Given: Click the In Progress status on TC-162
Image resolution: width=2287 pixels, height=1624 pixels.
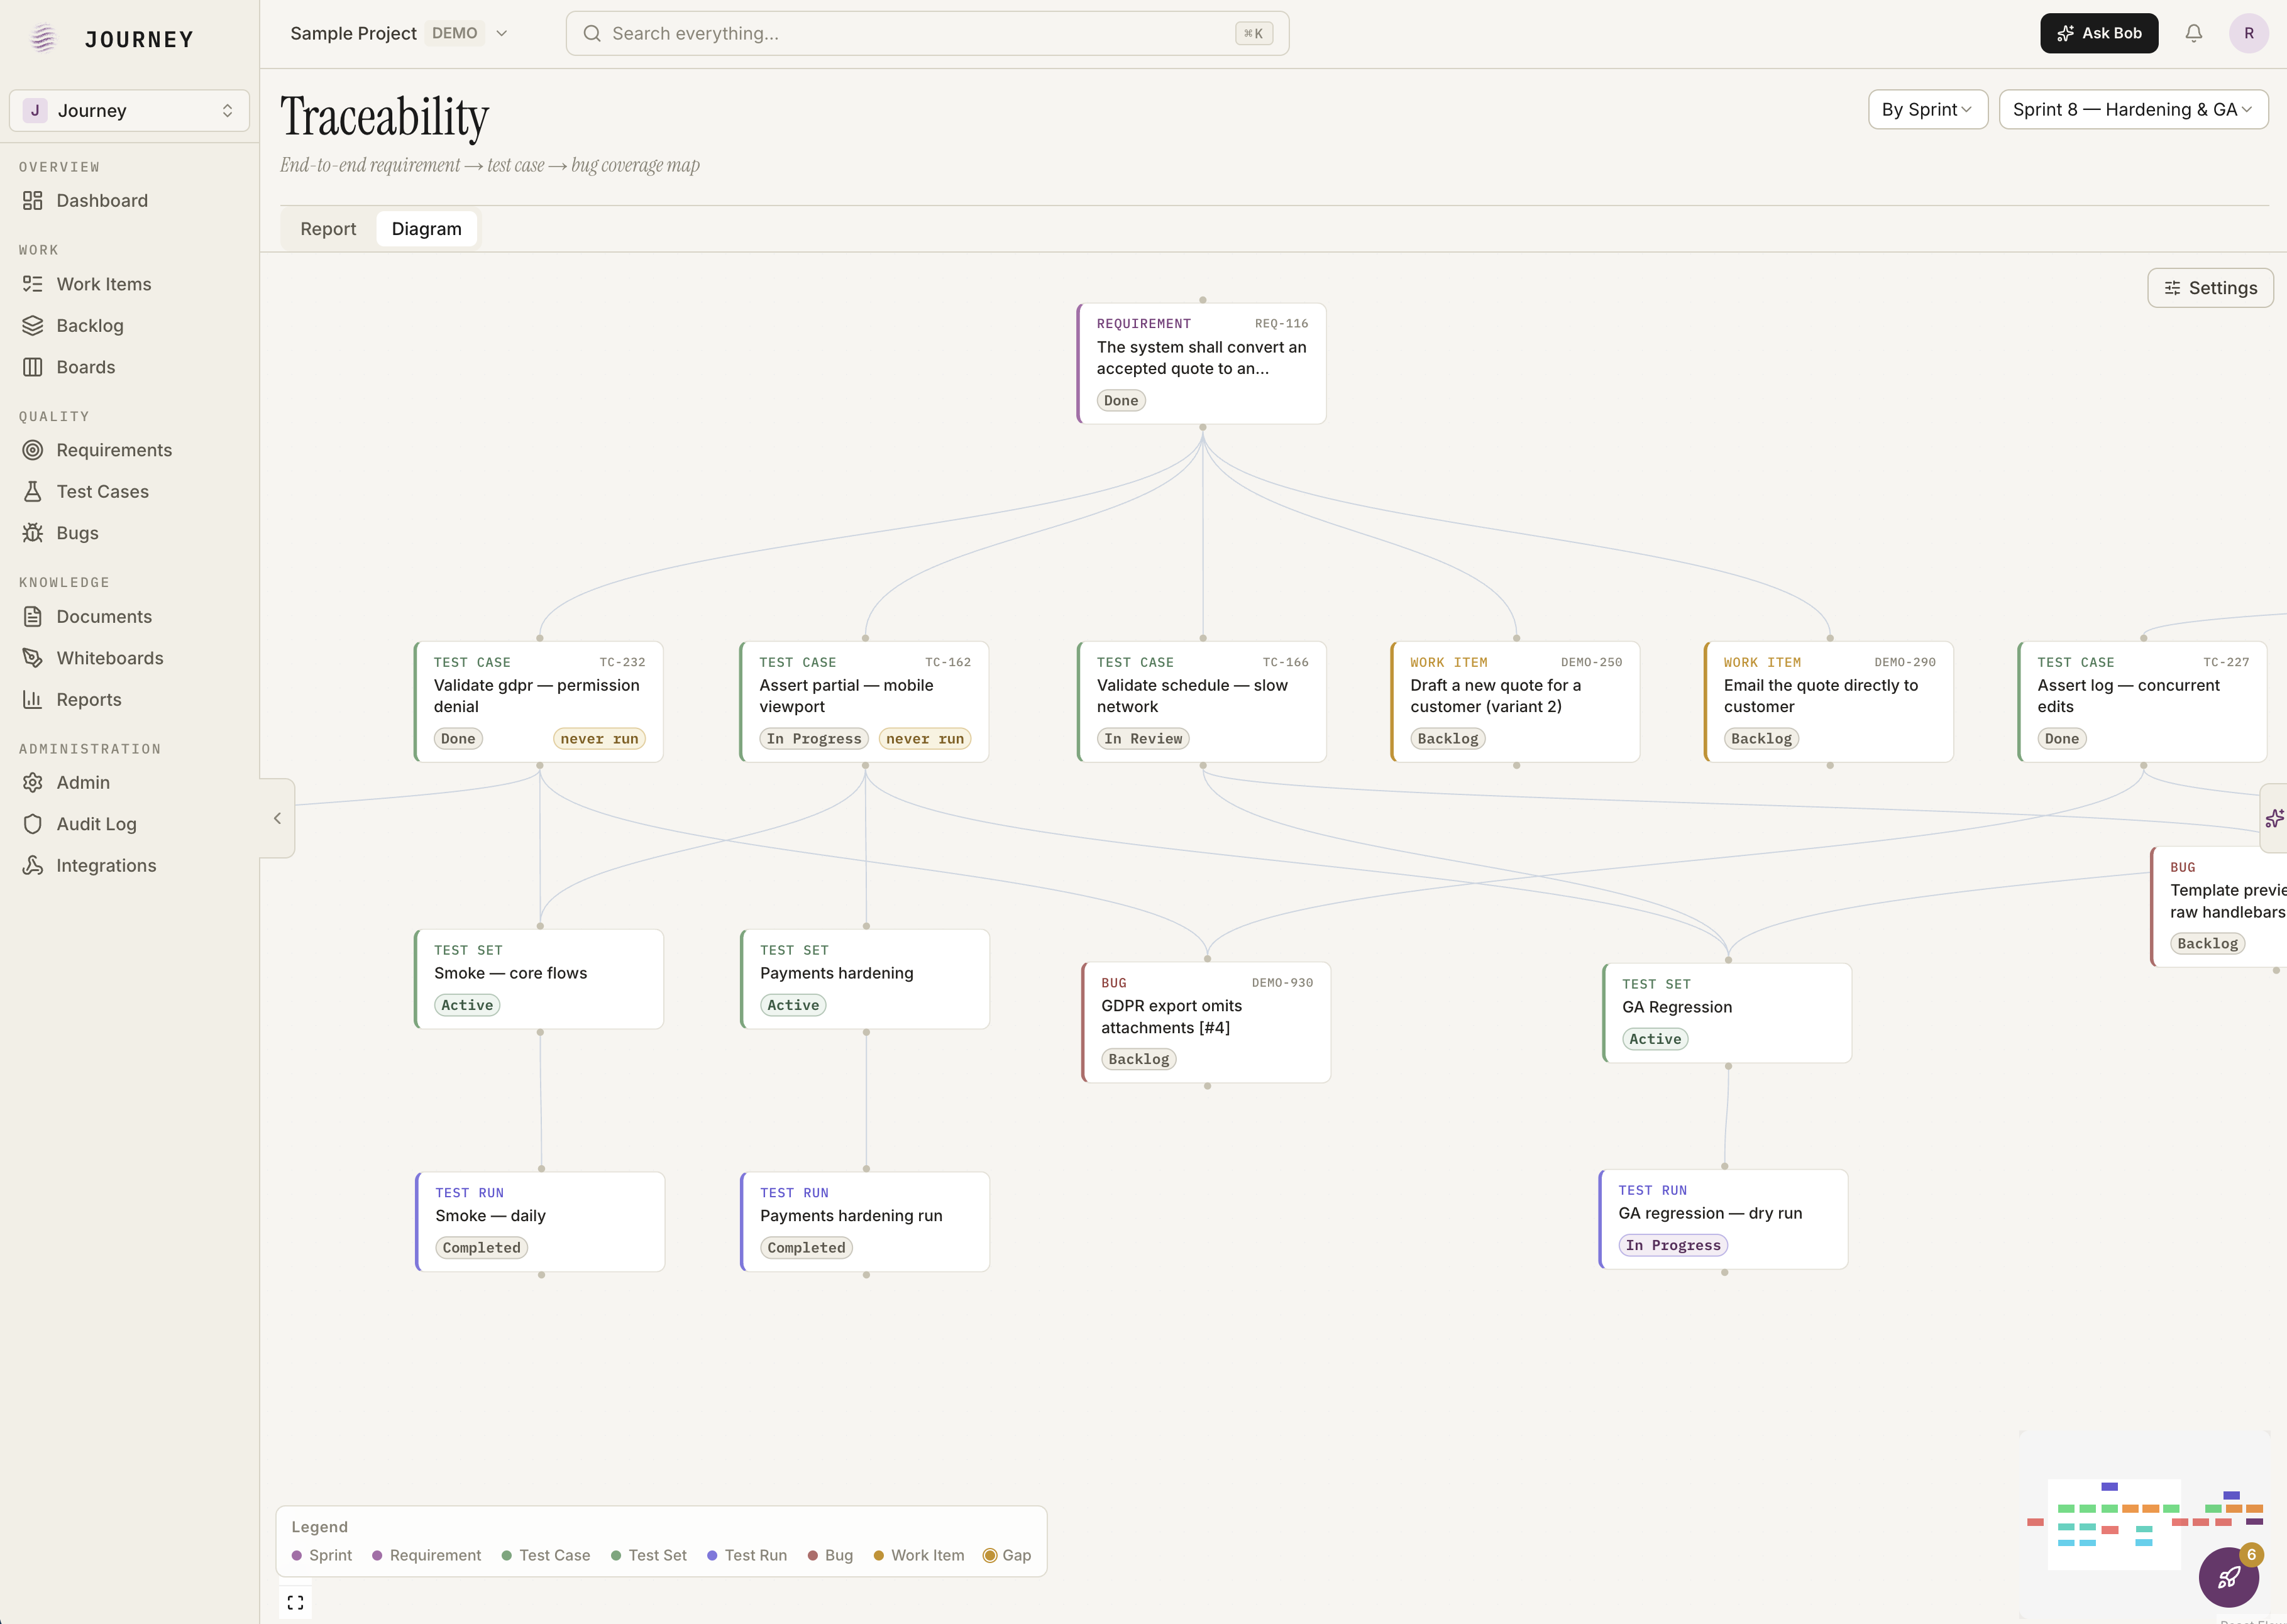Looking at the screenshot, I should 814,739.
